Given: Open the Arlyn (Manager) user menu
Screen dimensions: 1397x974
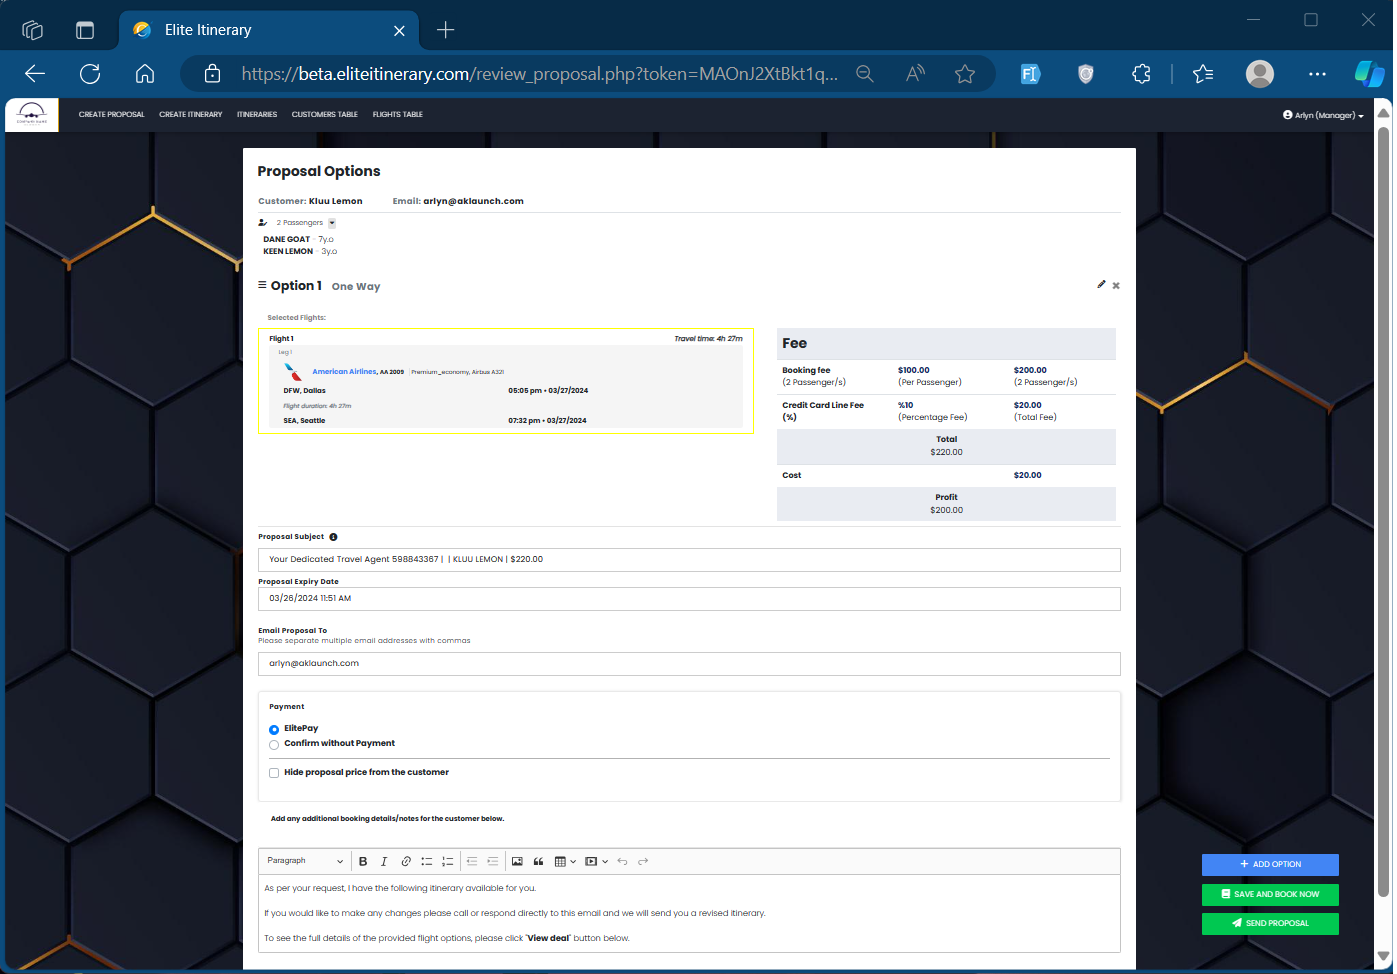Looking at the screenshot, I should tap(1323, 115).
